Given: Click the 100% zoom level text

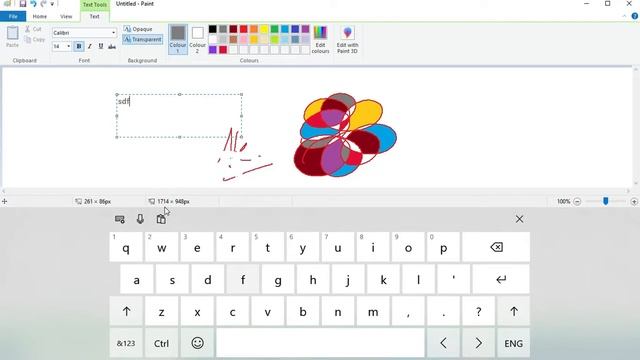Looking at the screenshot, I should [563, 202].
